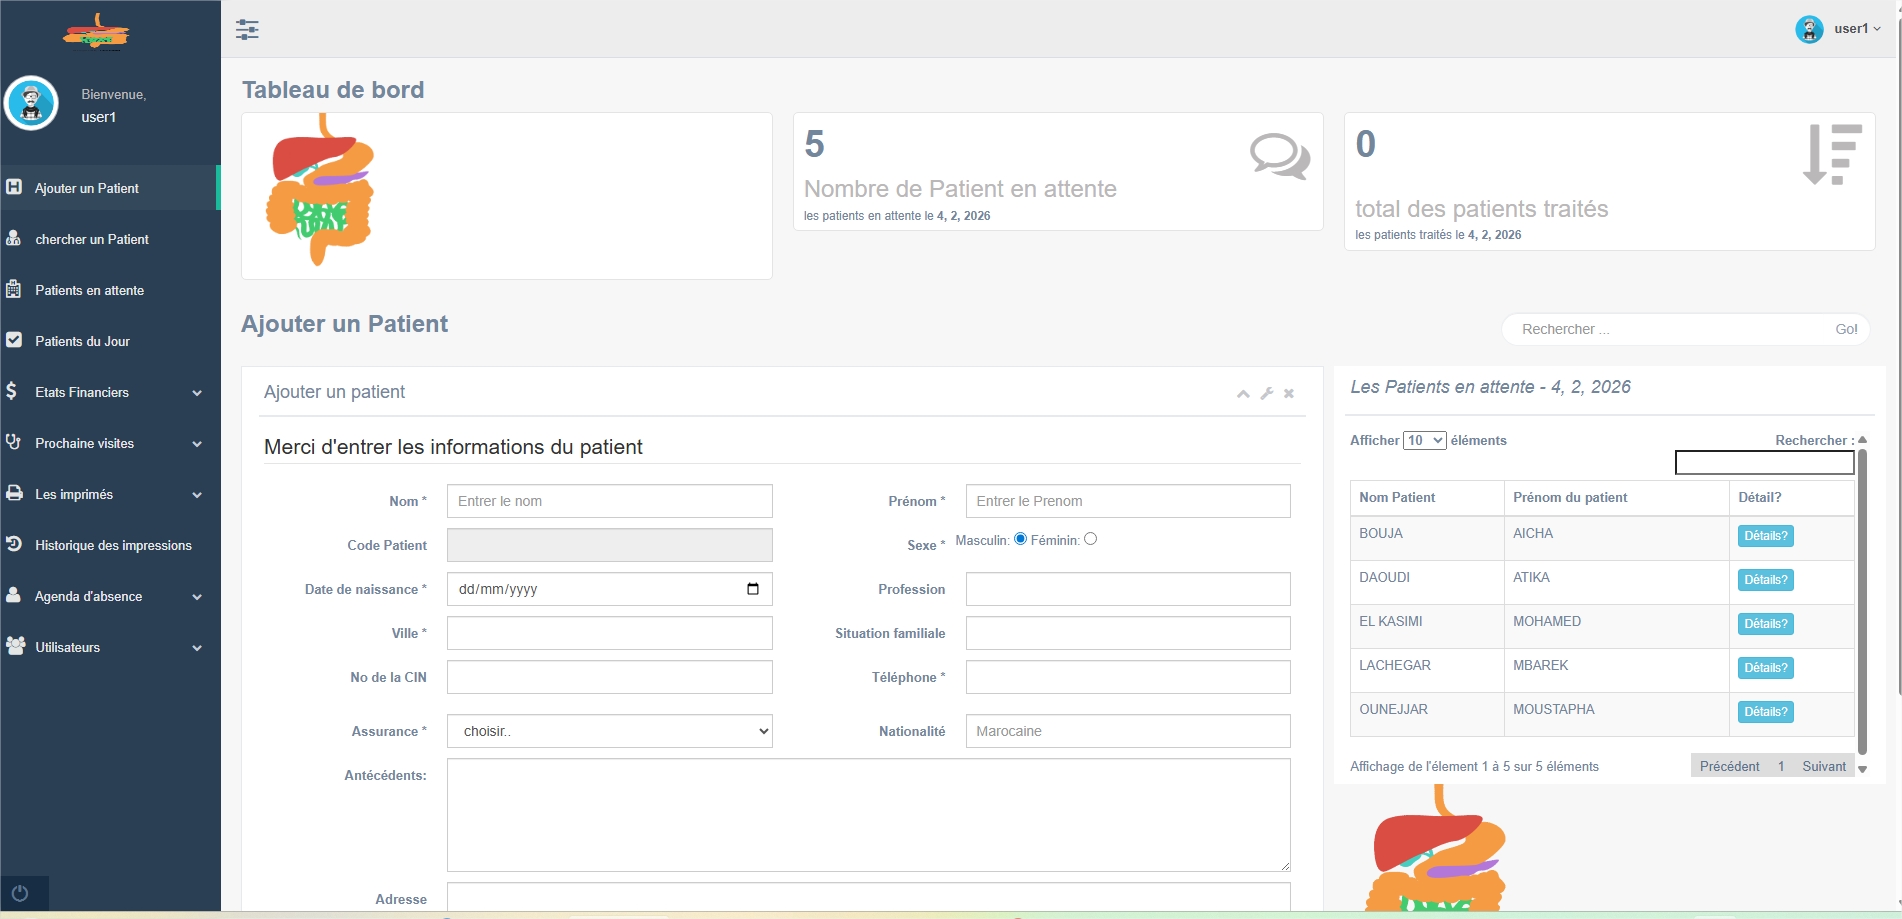This screenshot has width=1902, height=919.
Task: Open calendar picker in date of birth
Action: [753, 589]
